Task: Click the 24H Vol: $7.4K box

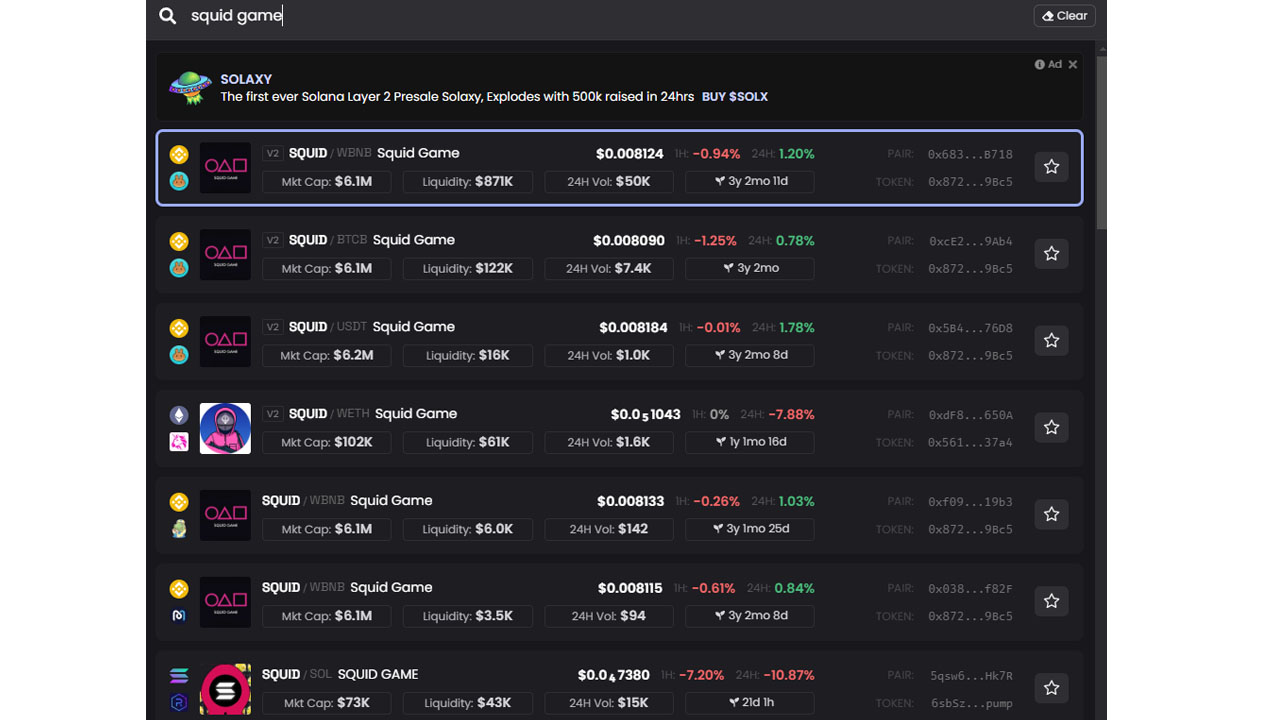Action: [609, 269]
